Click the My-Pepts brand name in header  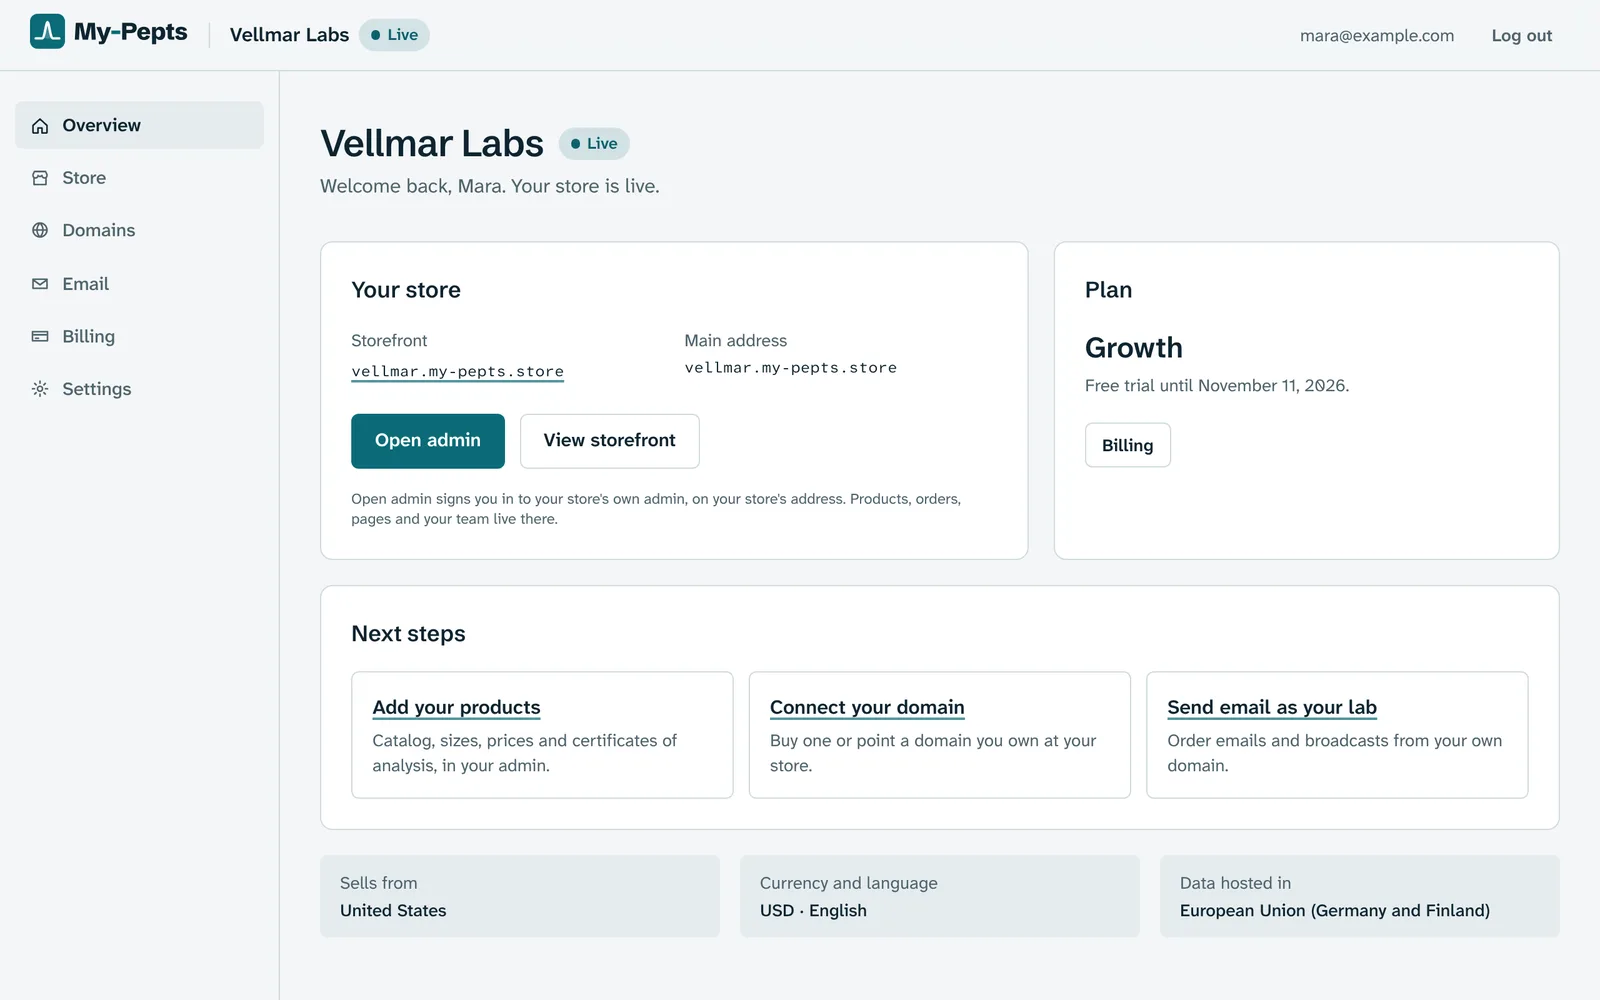tap(131, 32)
